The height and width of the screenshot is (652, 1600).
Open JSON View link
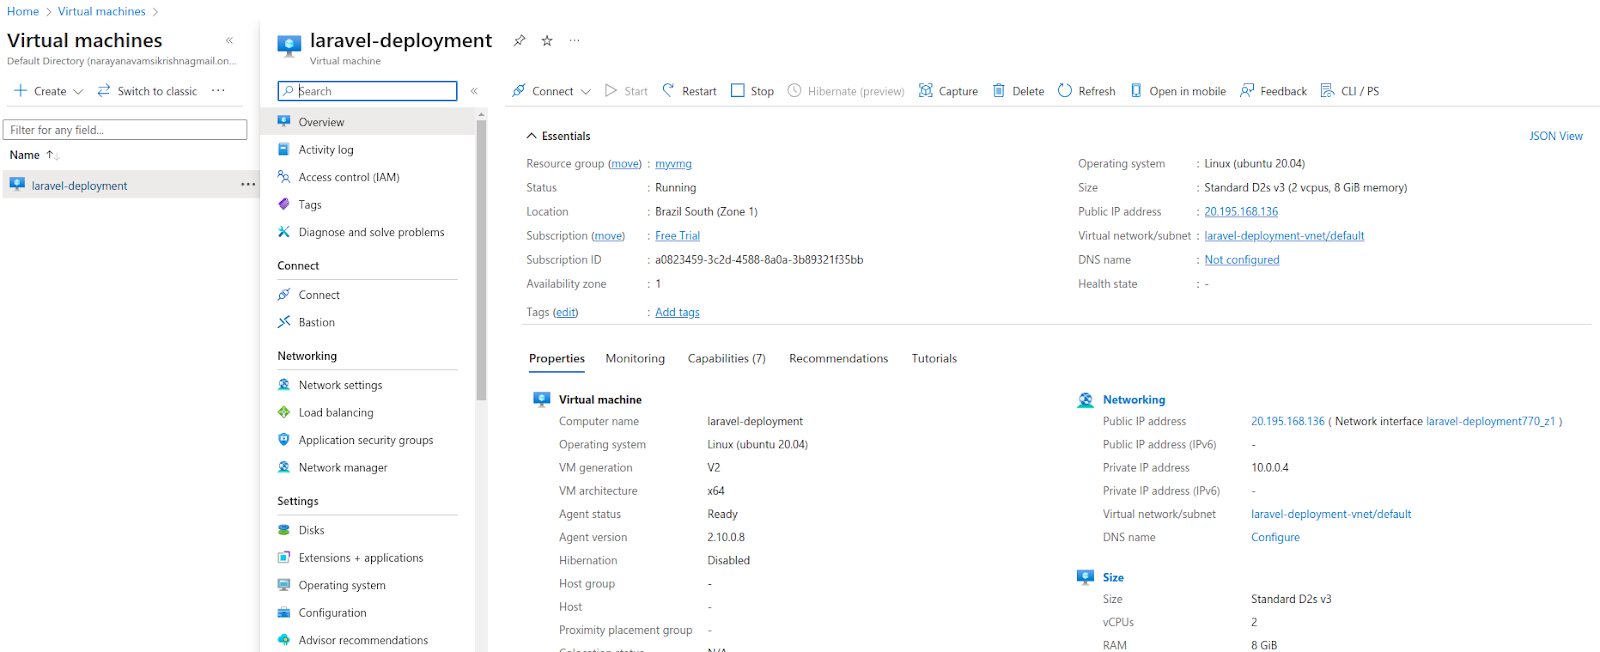tap(1556, 136)
